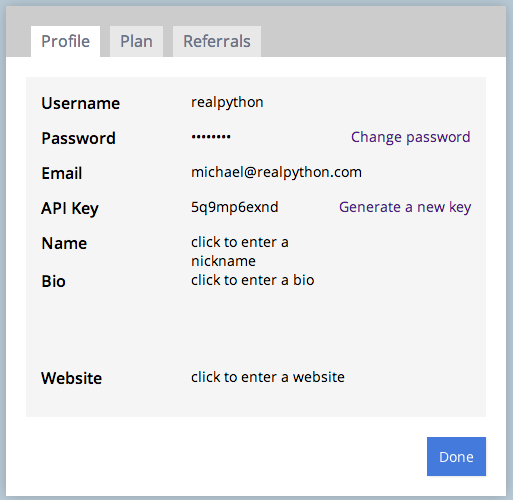Click the michael@realpython.com email value

coord(276,172)
